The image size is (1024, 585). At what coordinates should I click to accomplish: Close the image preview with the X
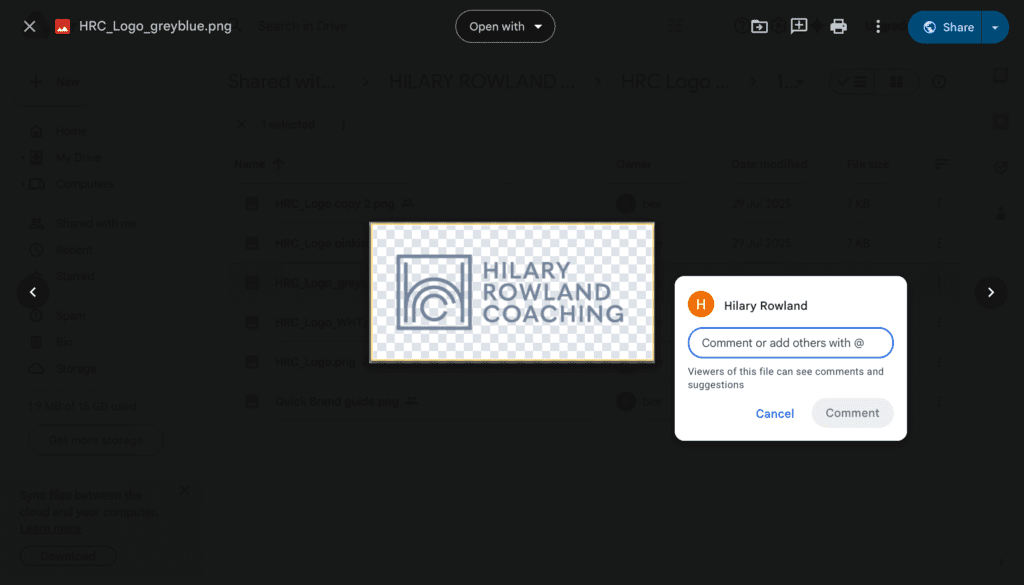coord(29,27)
